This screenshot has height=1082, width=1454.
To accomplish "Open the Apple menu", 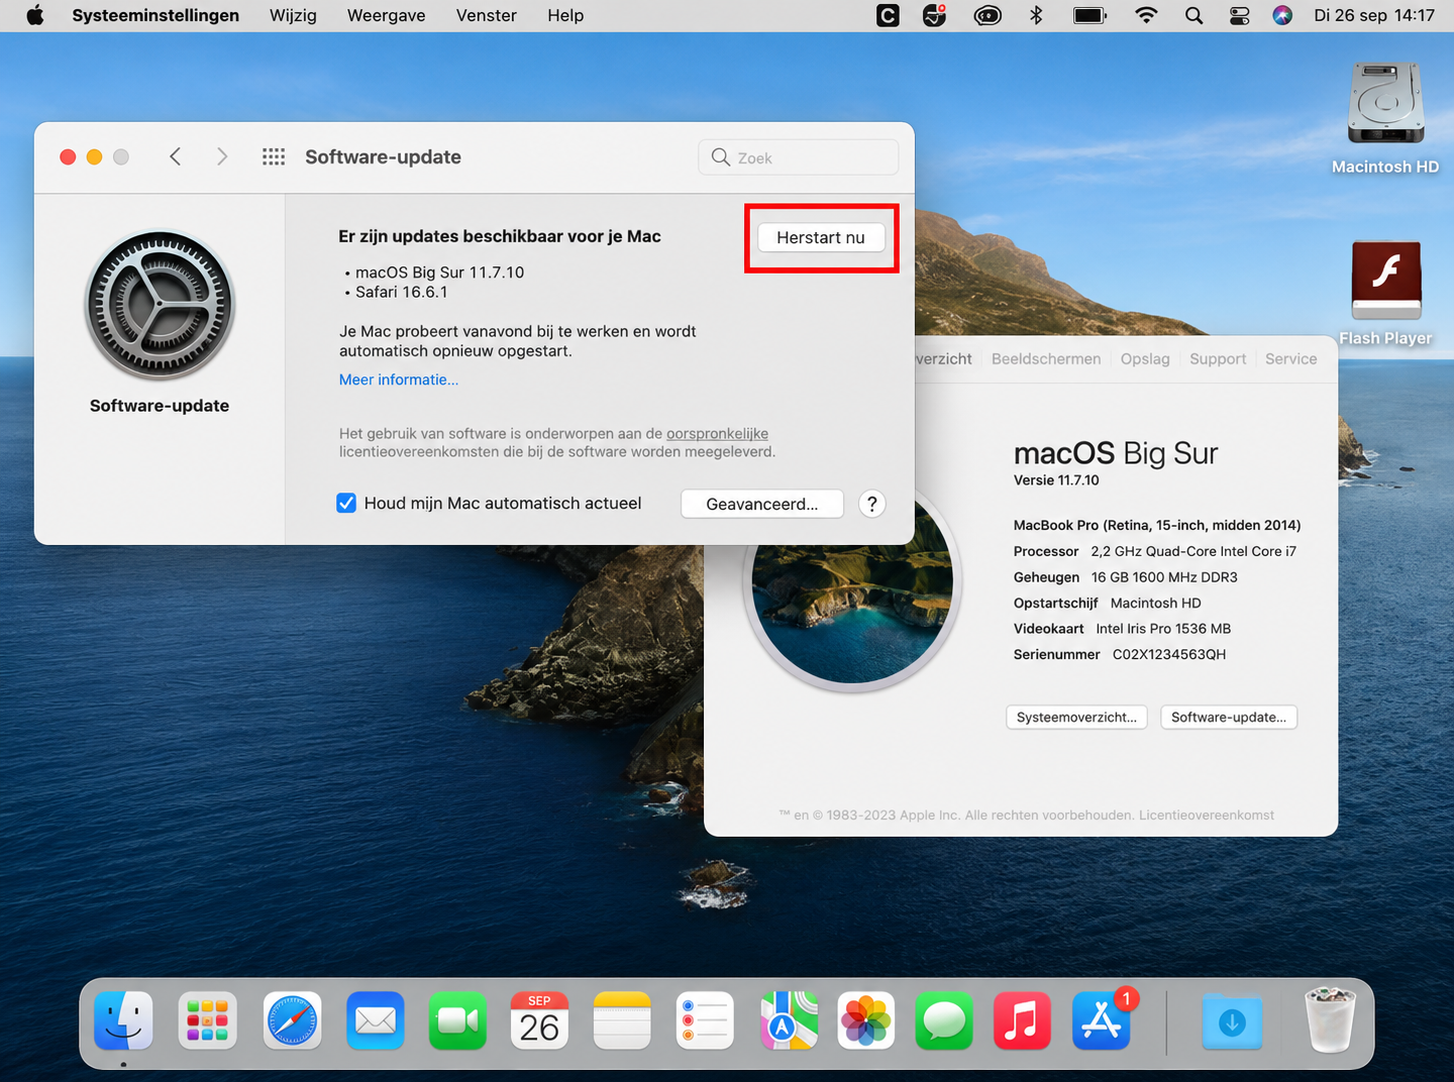I will pos(35,15).
